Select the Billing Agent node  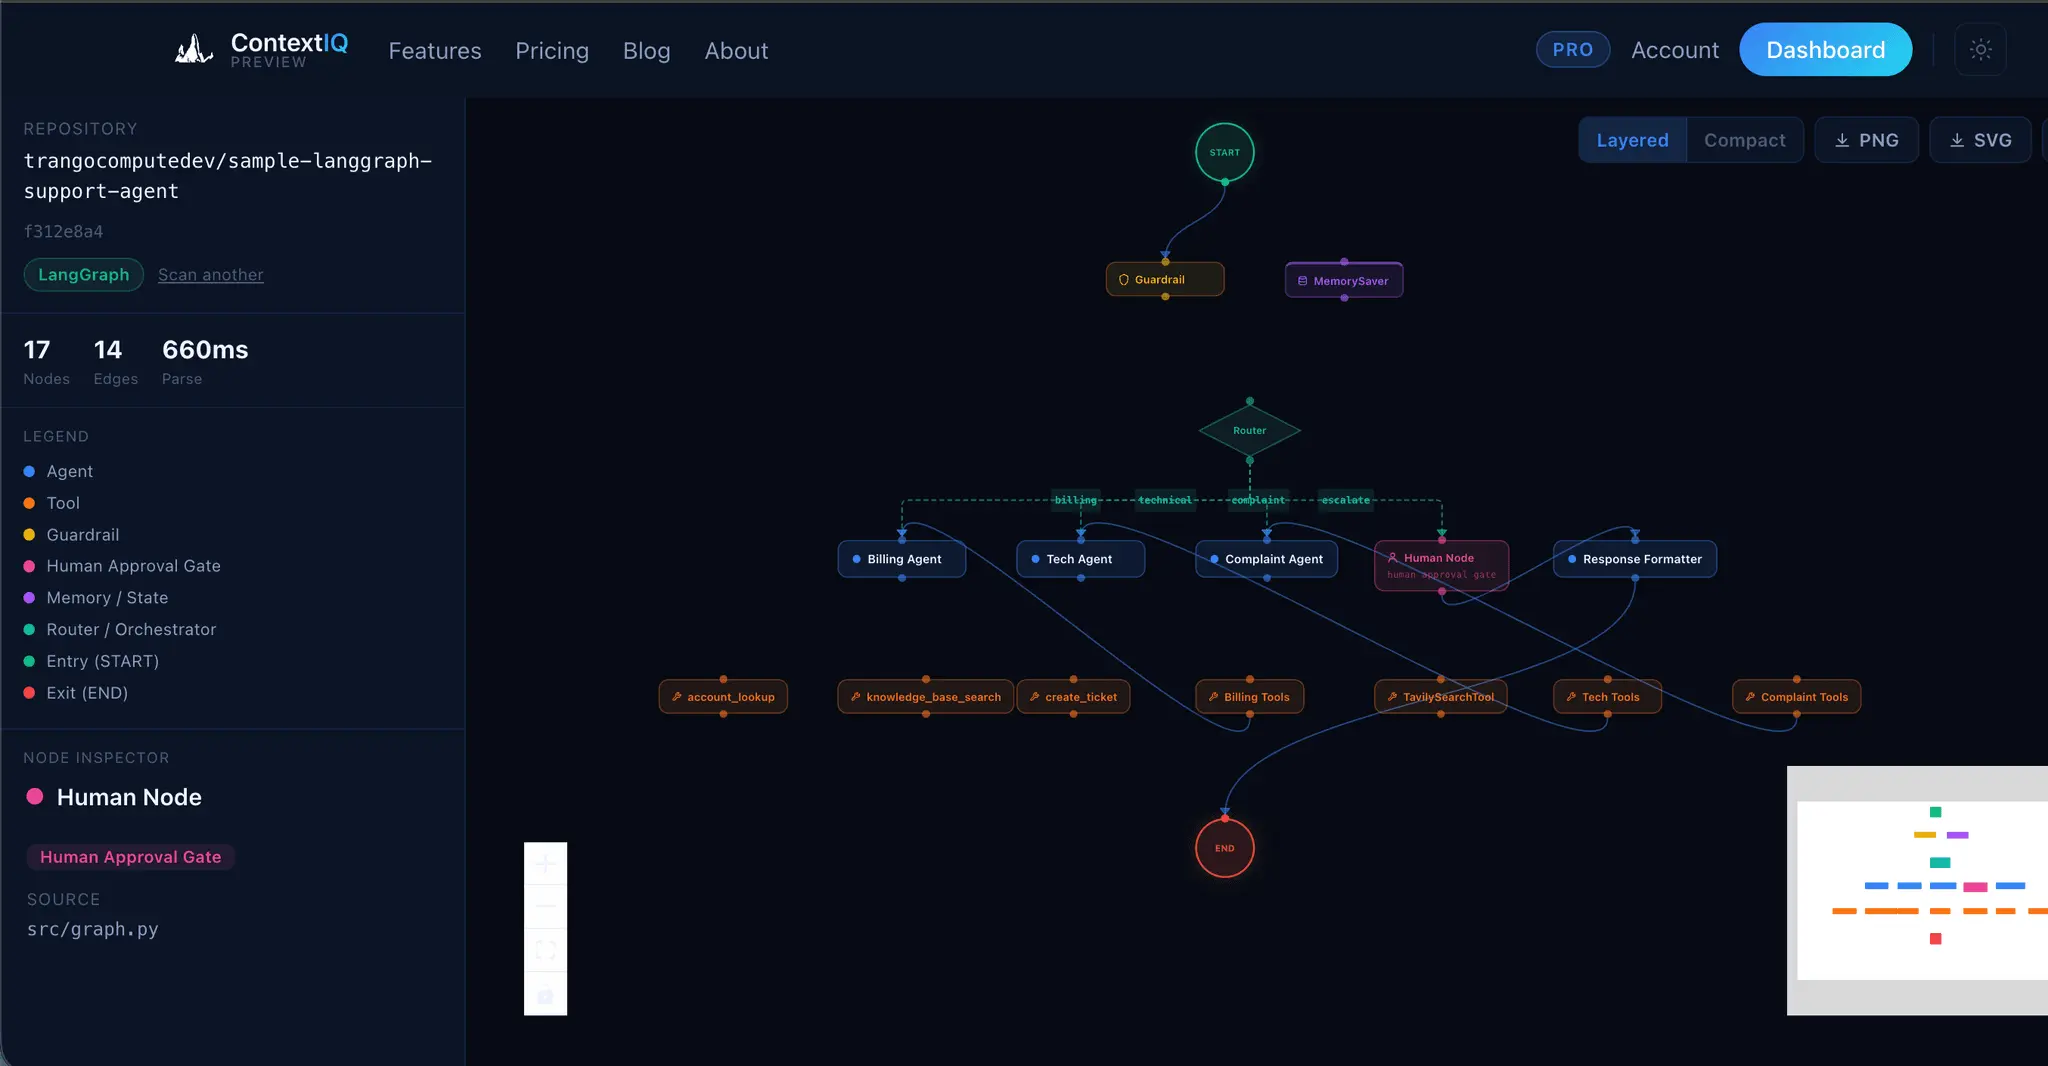click(901, 559)
